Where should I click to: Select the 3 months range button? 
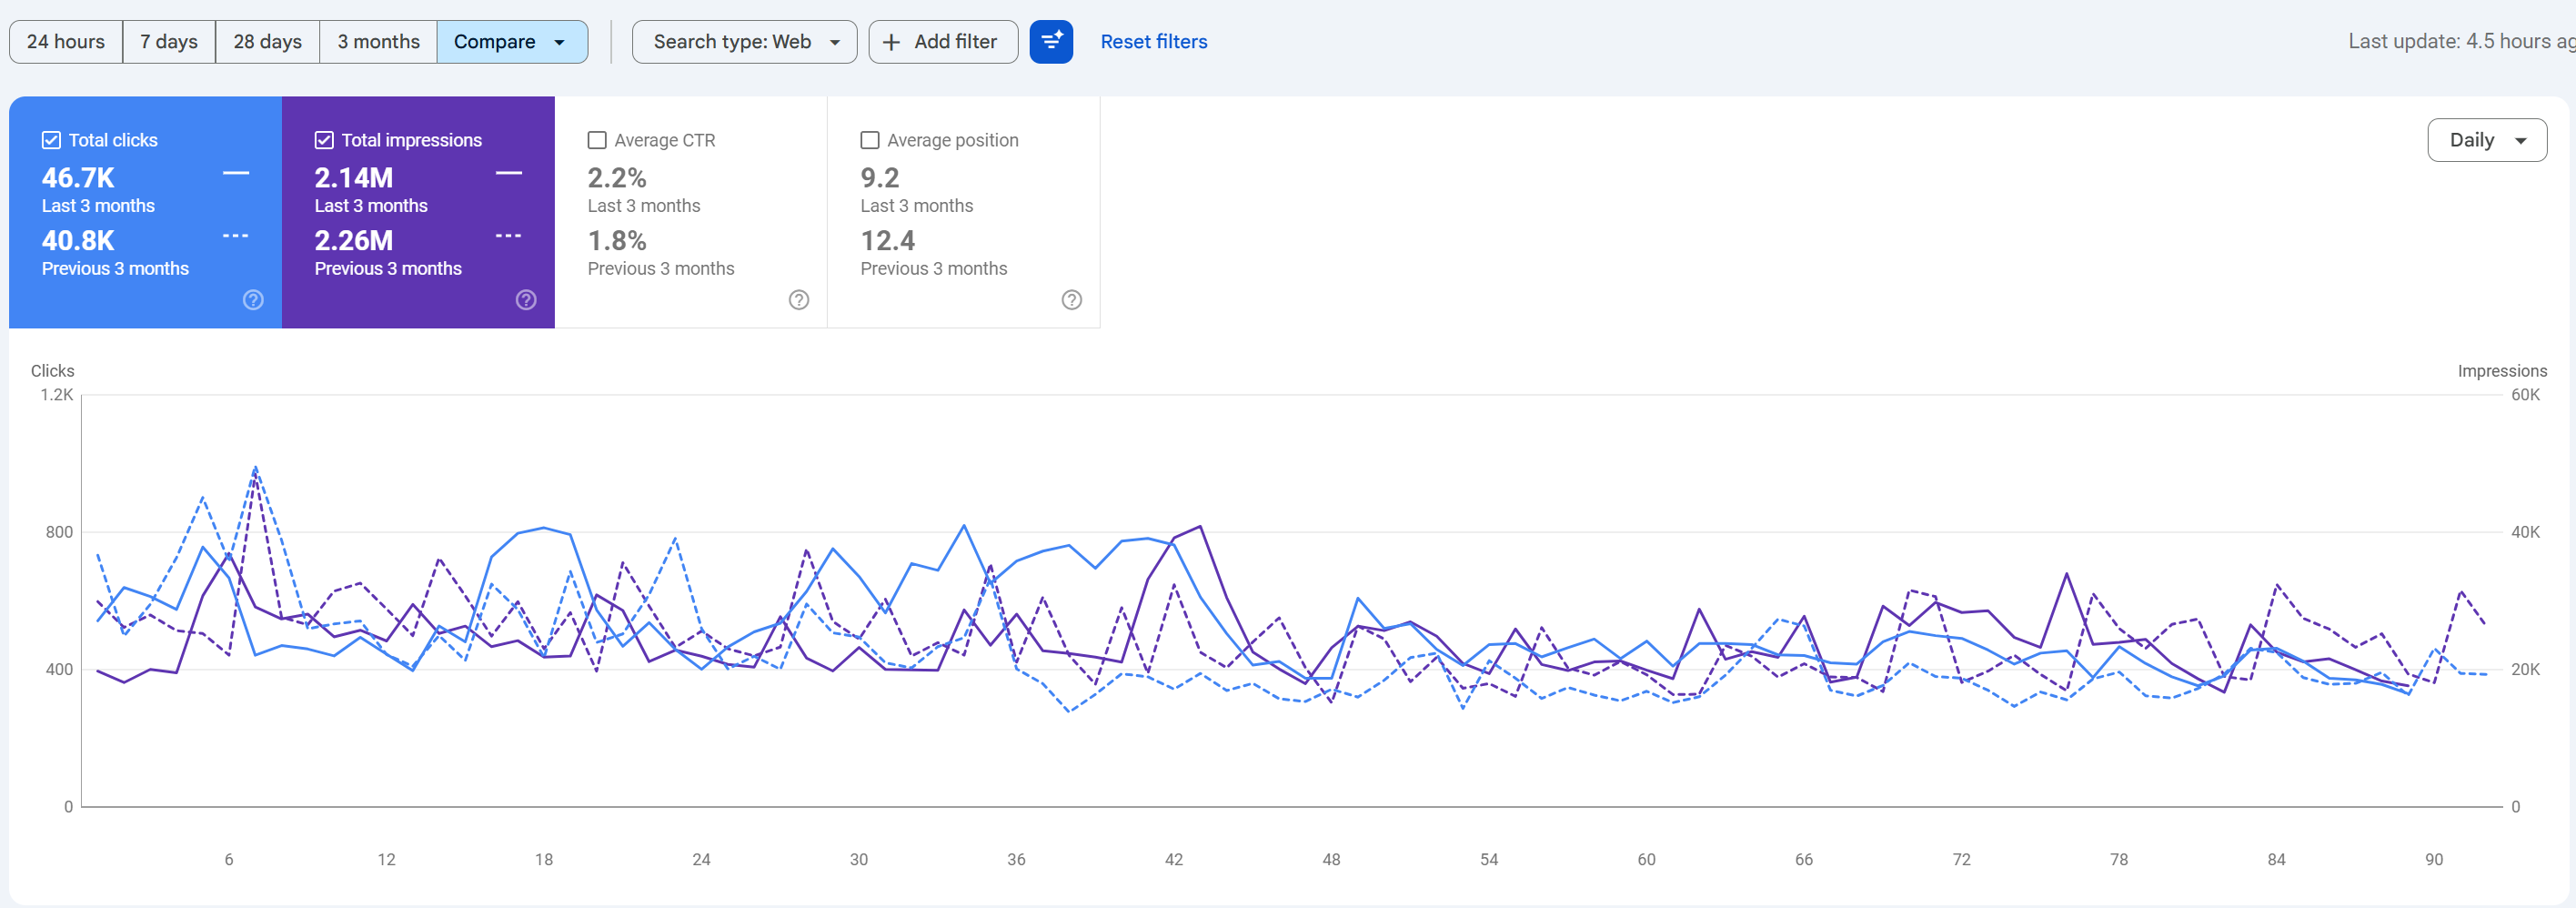[x=378, y=42]
